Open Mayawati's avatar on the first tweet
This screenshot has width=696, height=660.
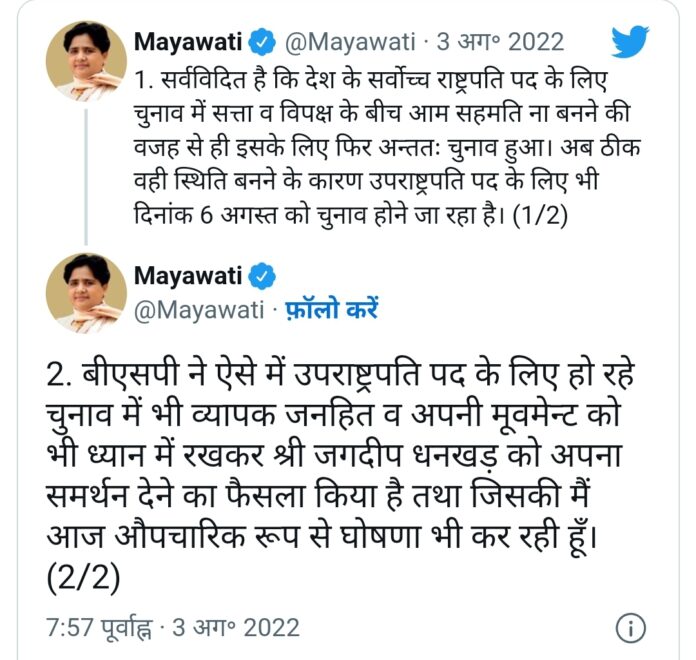[86, 61]
